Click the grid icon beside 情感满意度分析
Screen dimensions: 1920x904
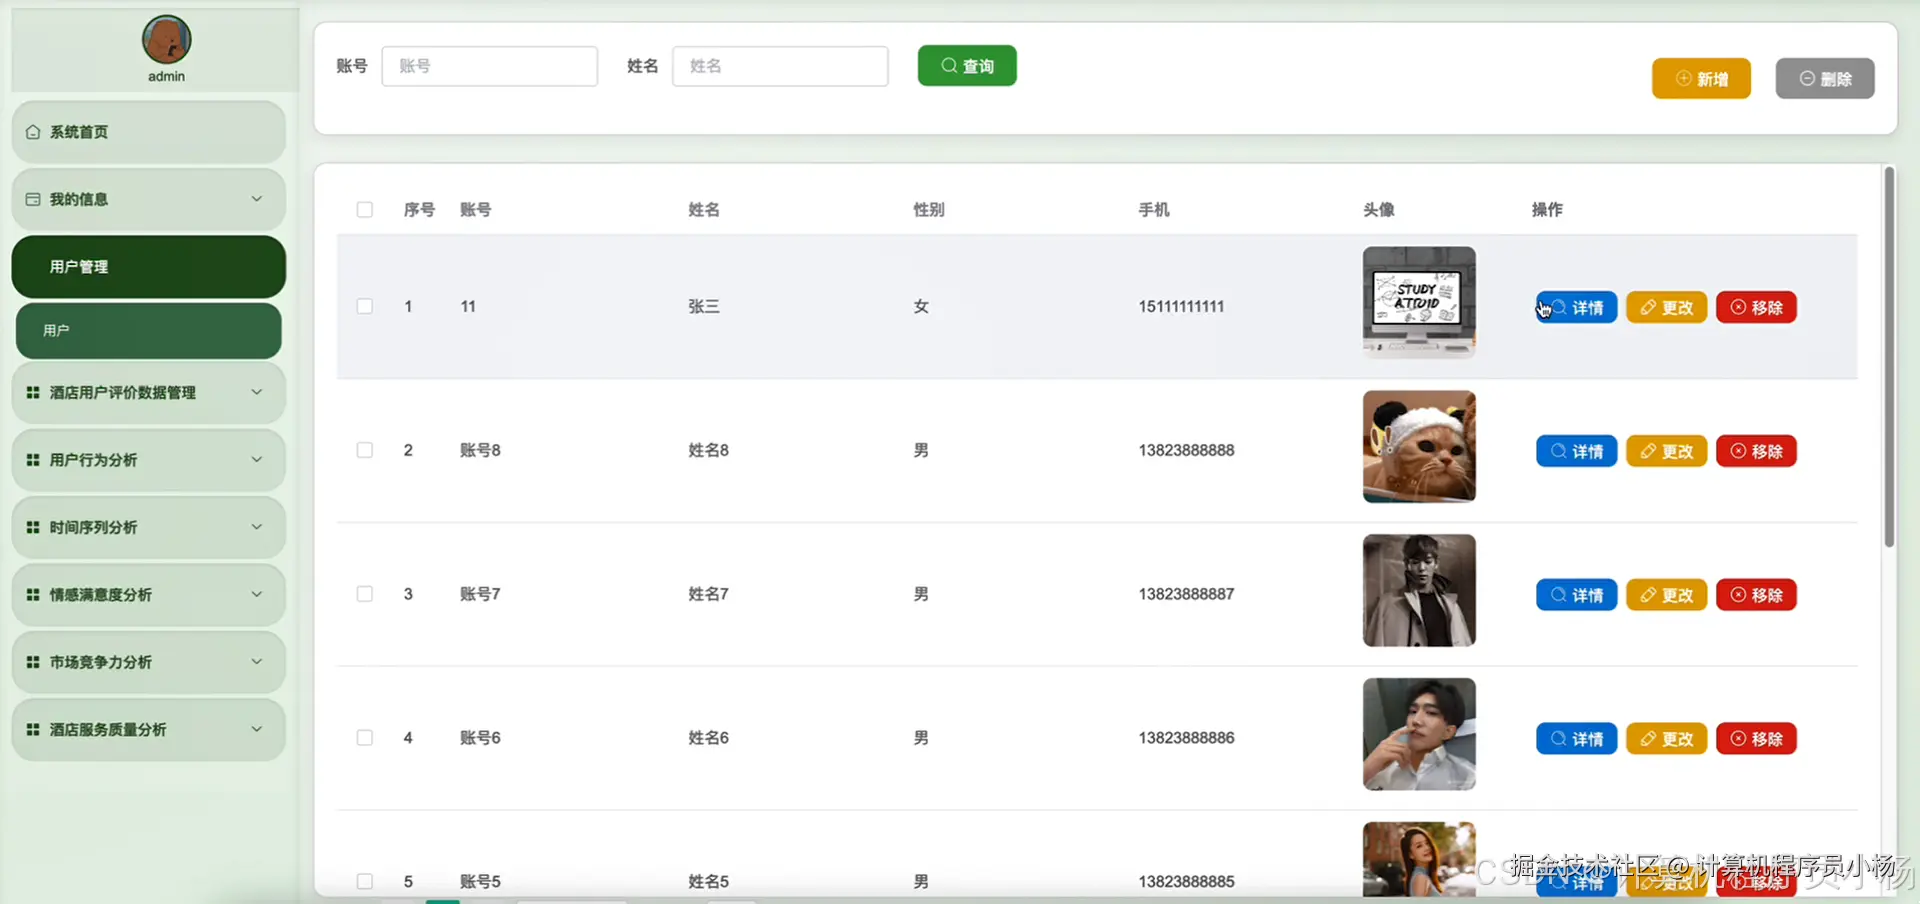pyautogui.click(x=33, y=594)
